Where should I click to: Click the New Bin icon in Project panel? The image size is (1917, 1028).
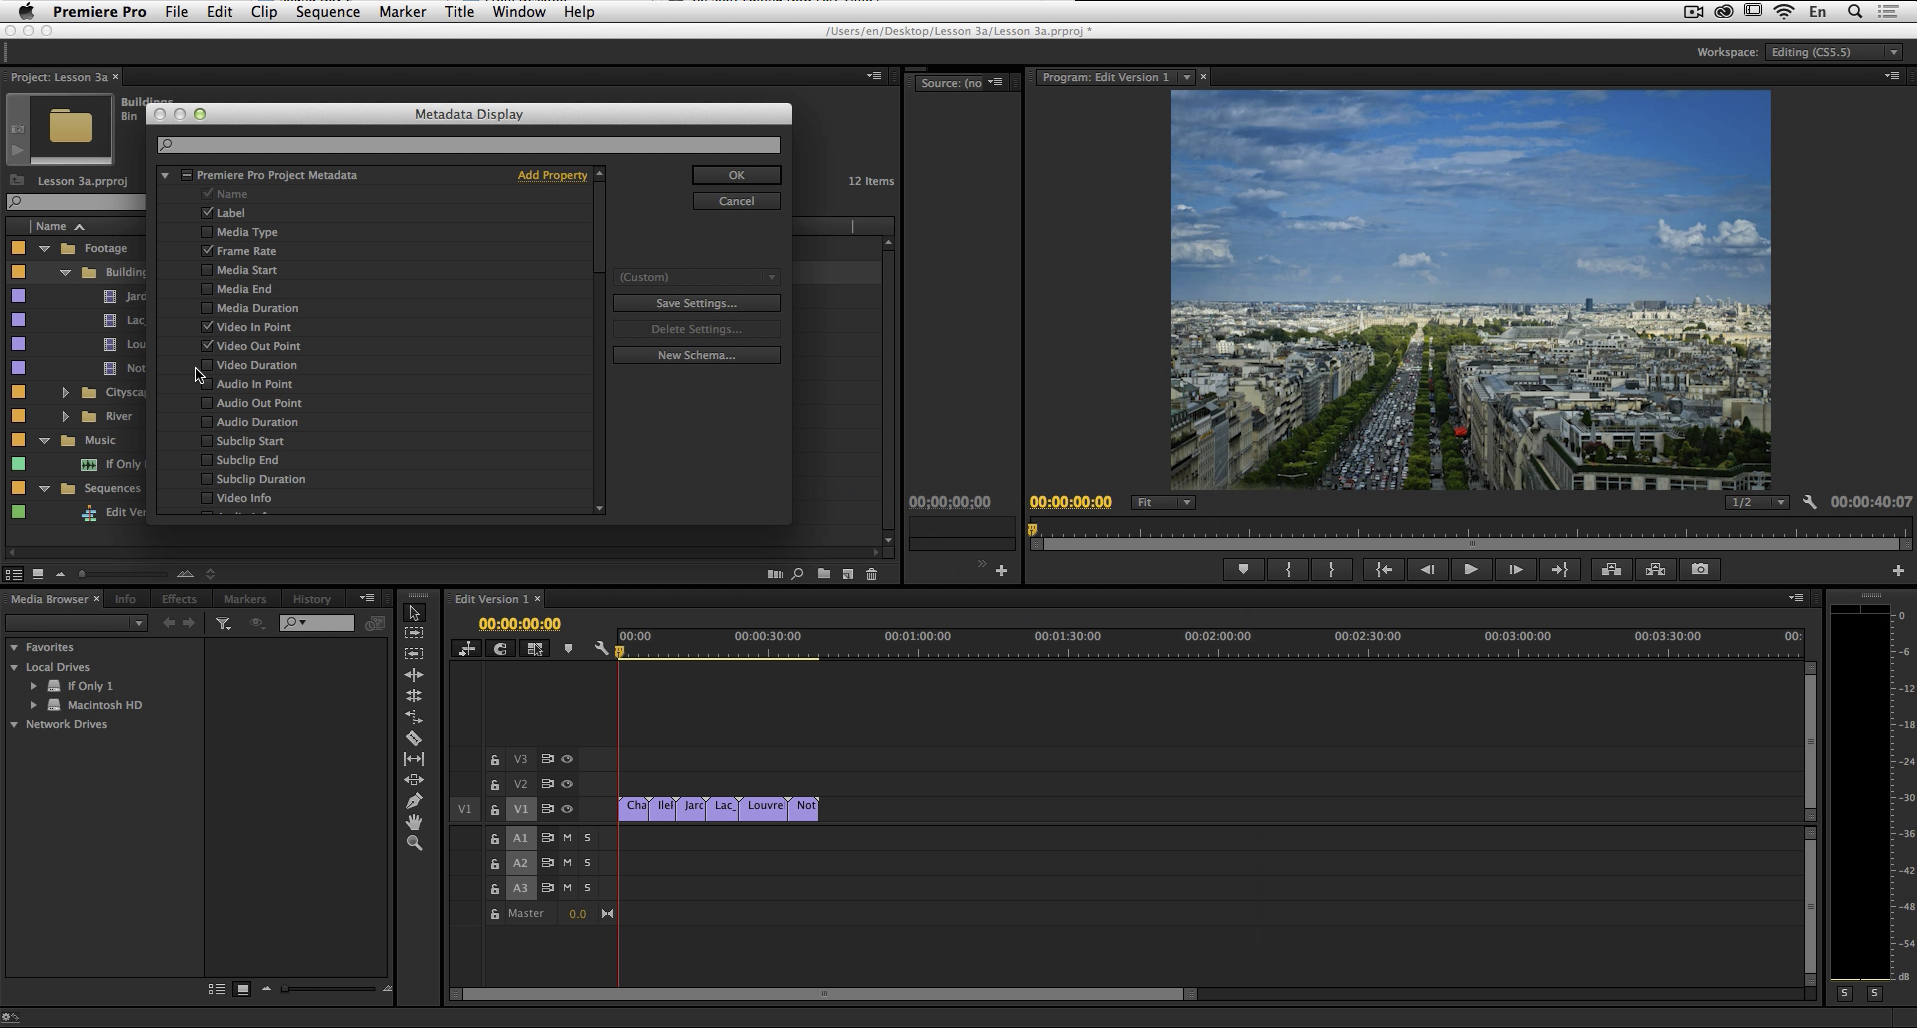823,574
